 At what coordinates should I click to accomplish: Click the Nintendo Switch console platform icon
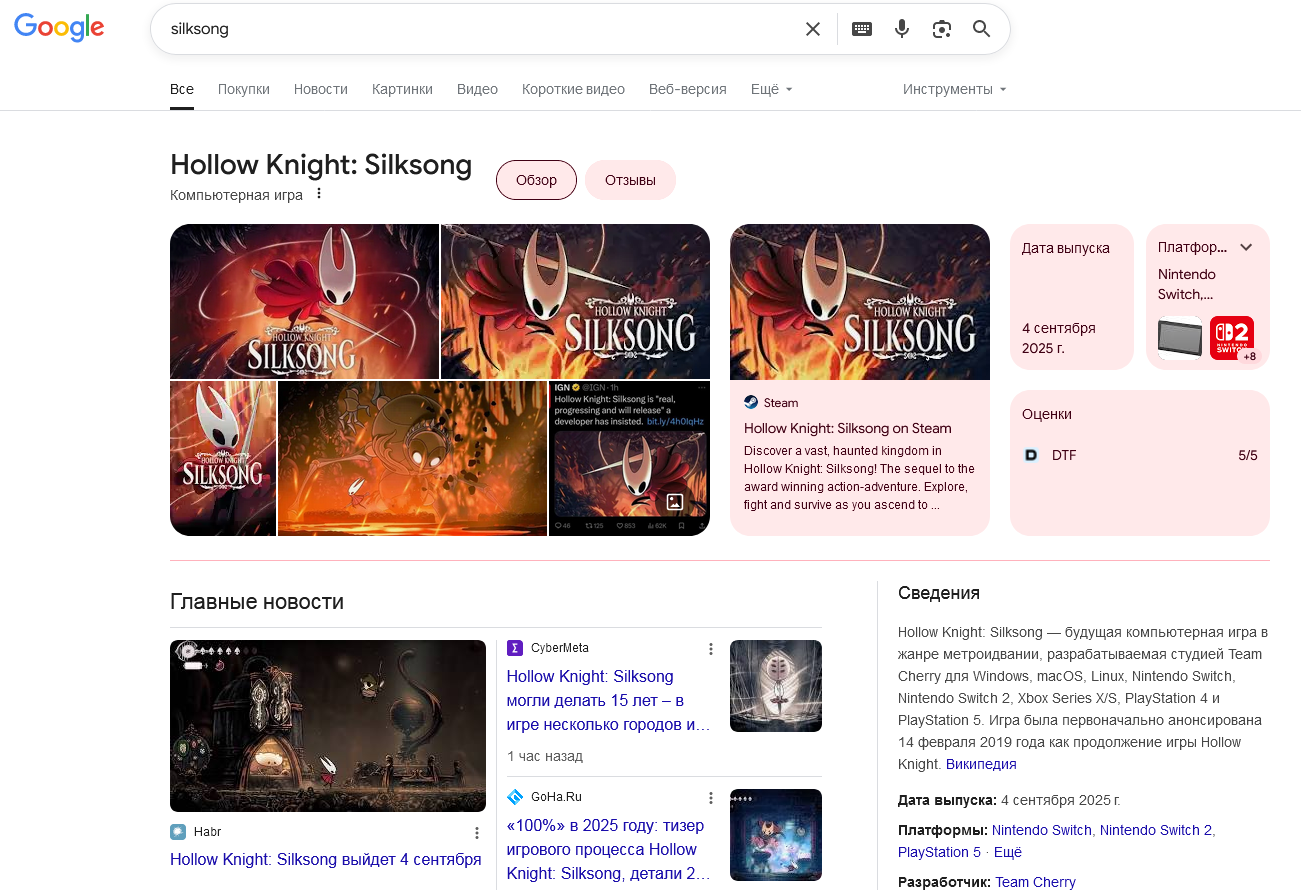pos(1180,338)
